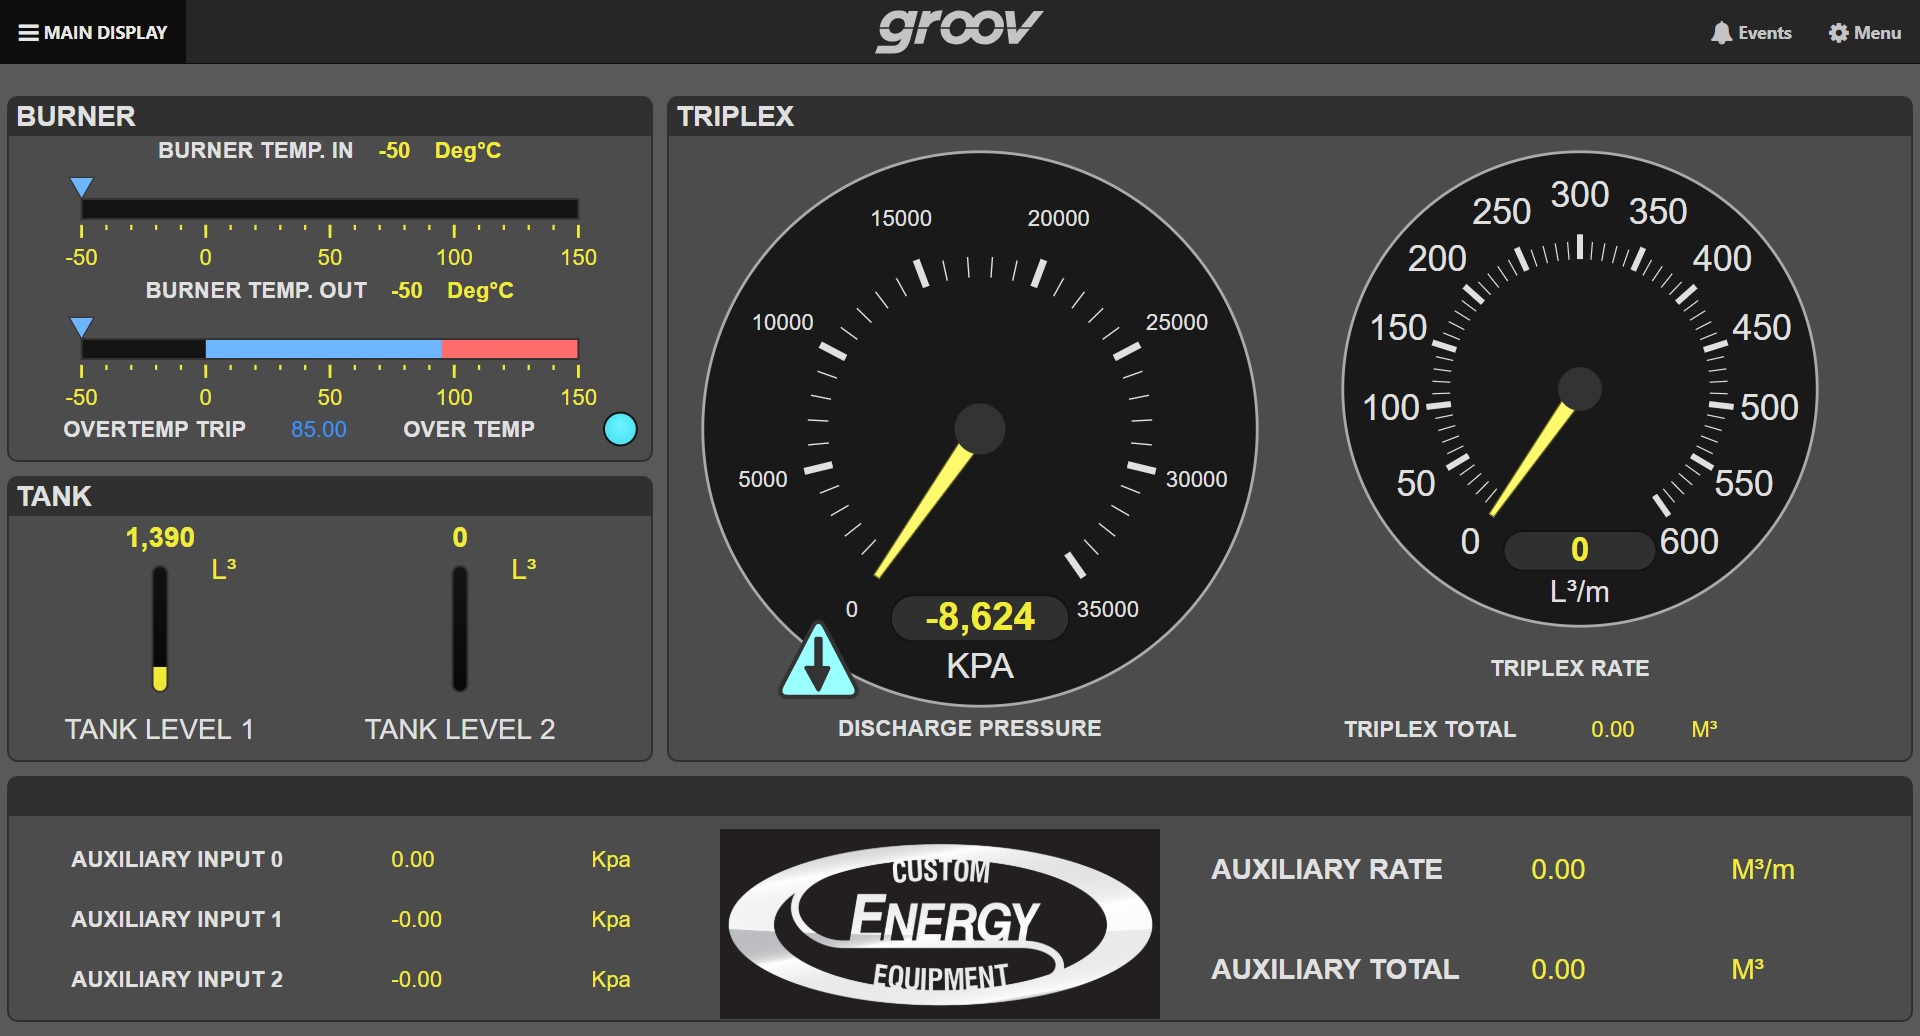Click the Burner Temp Out triangle marker
This screenshot has height=1036, width=1920.
[x=82, y=327]
